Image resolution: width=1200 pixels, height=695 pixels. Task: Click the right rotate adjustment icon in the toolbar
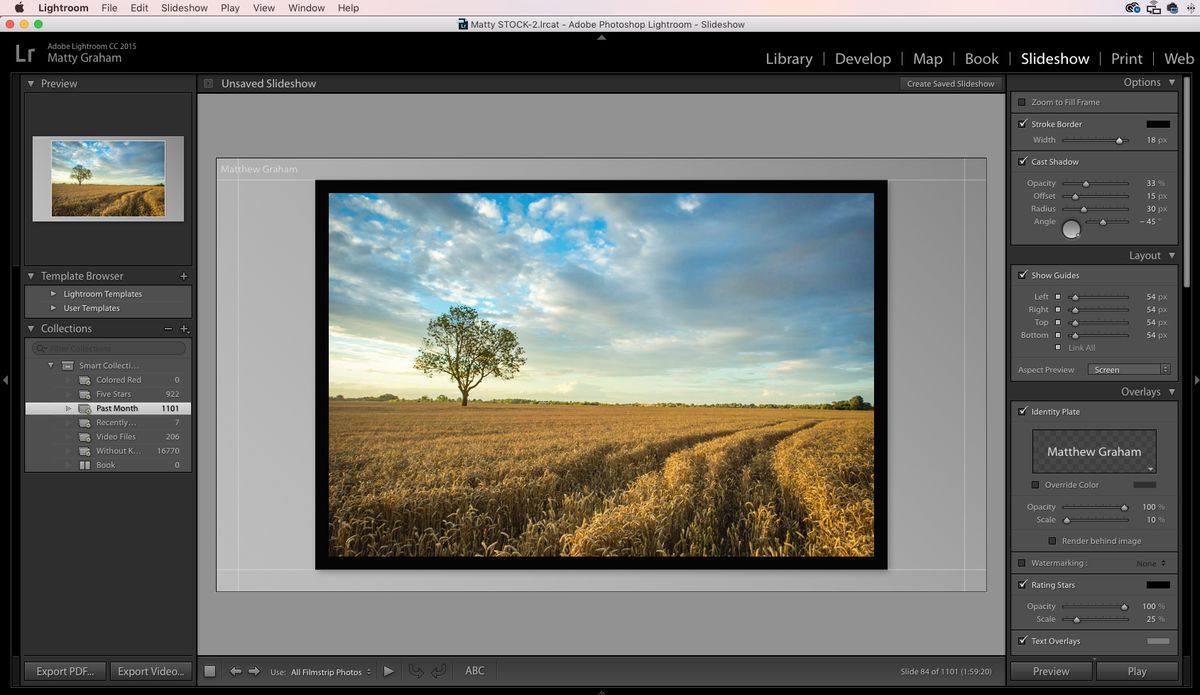[440, 671]
